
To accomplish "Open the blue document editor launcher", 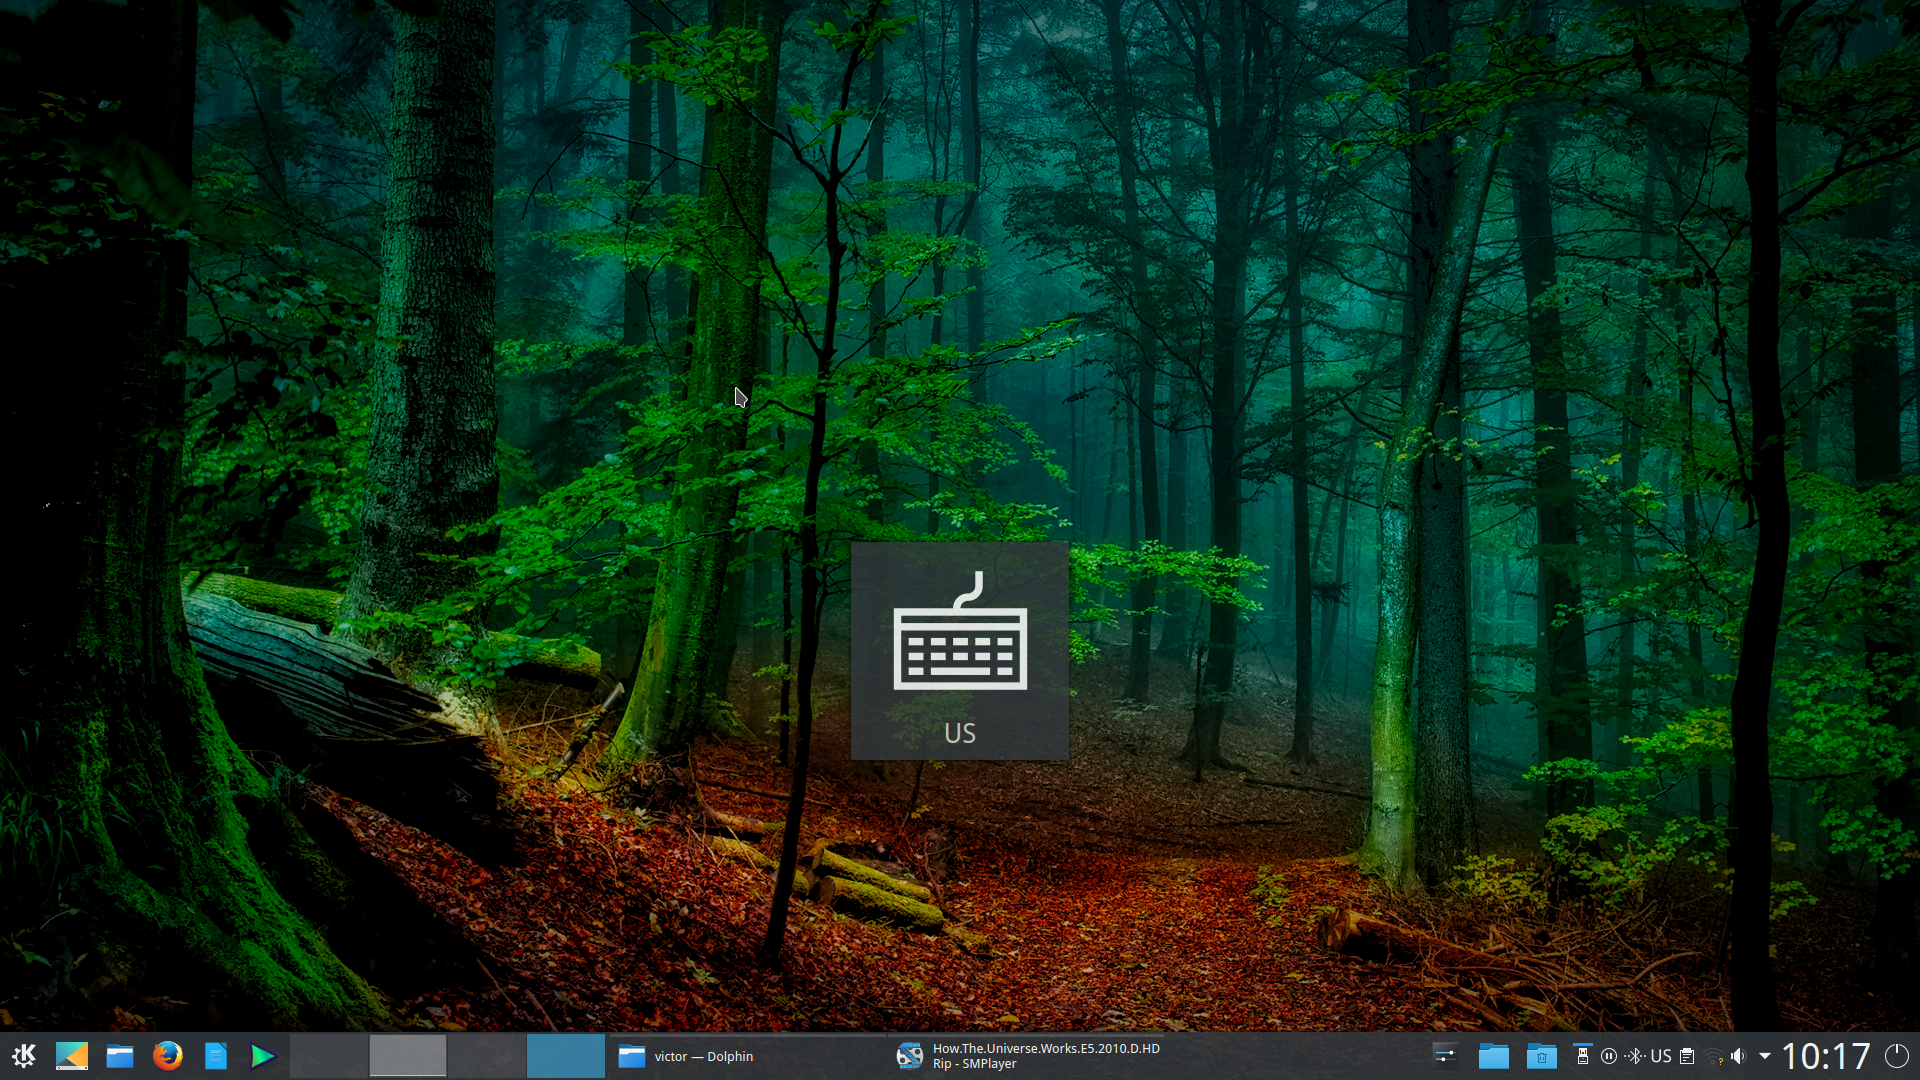I will (216, 1056).
